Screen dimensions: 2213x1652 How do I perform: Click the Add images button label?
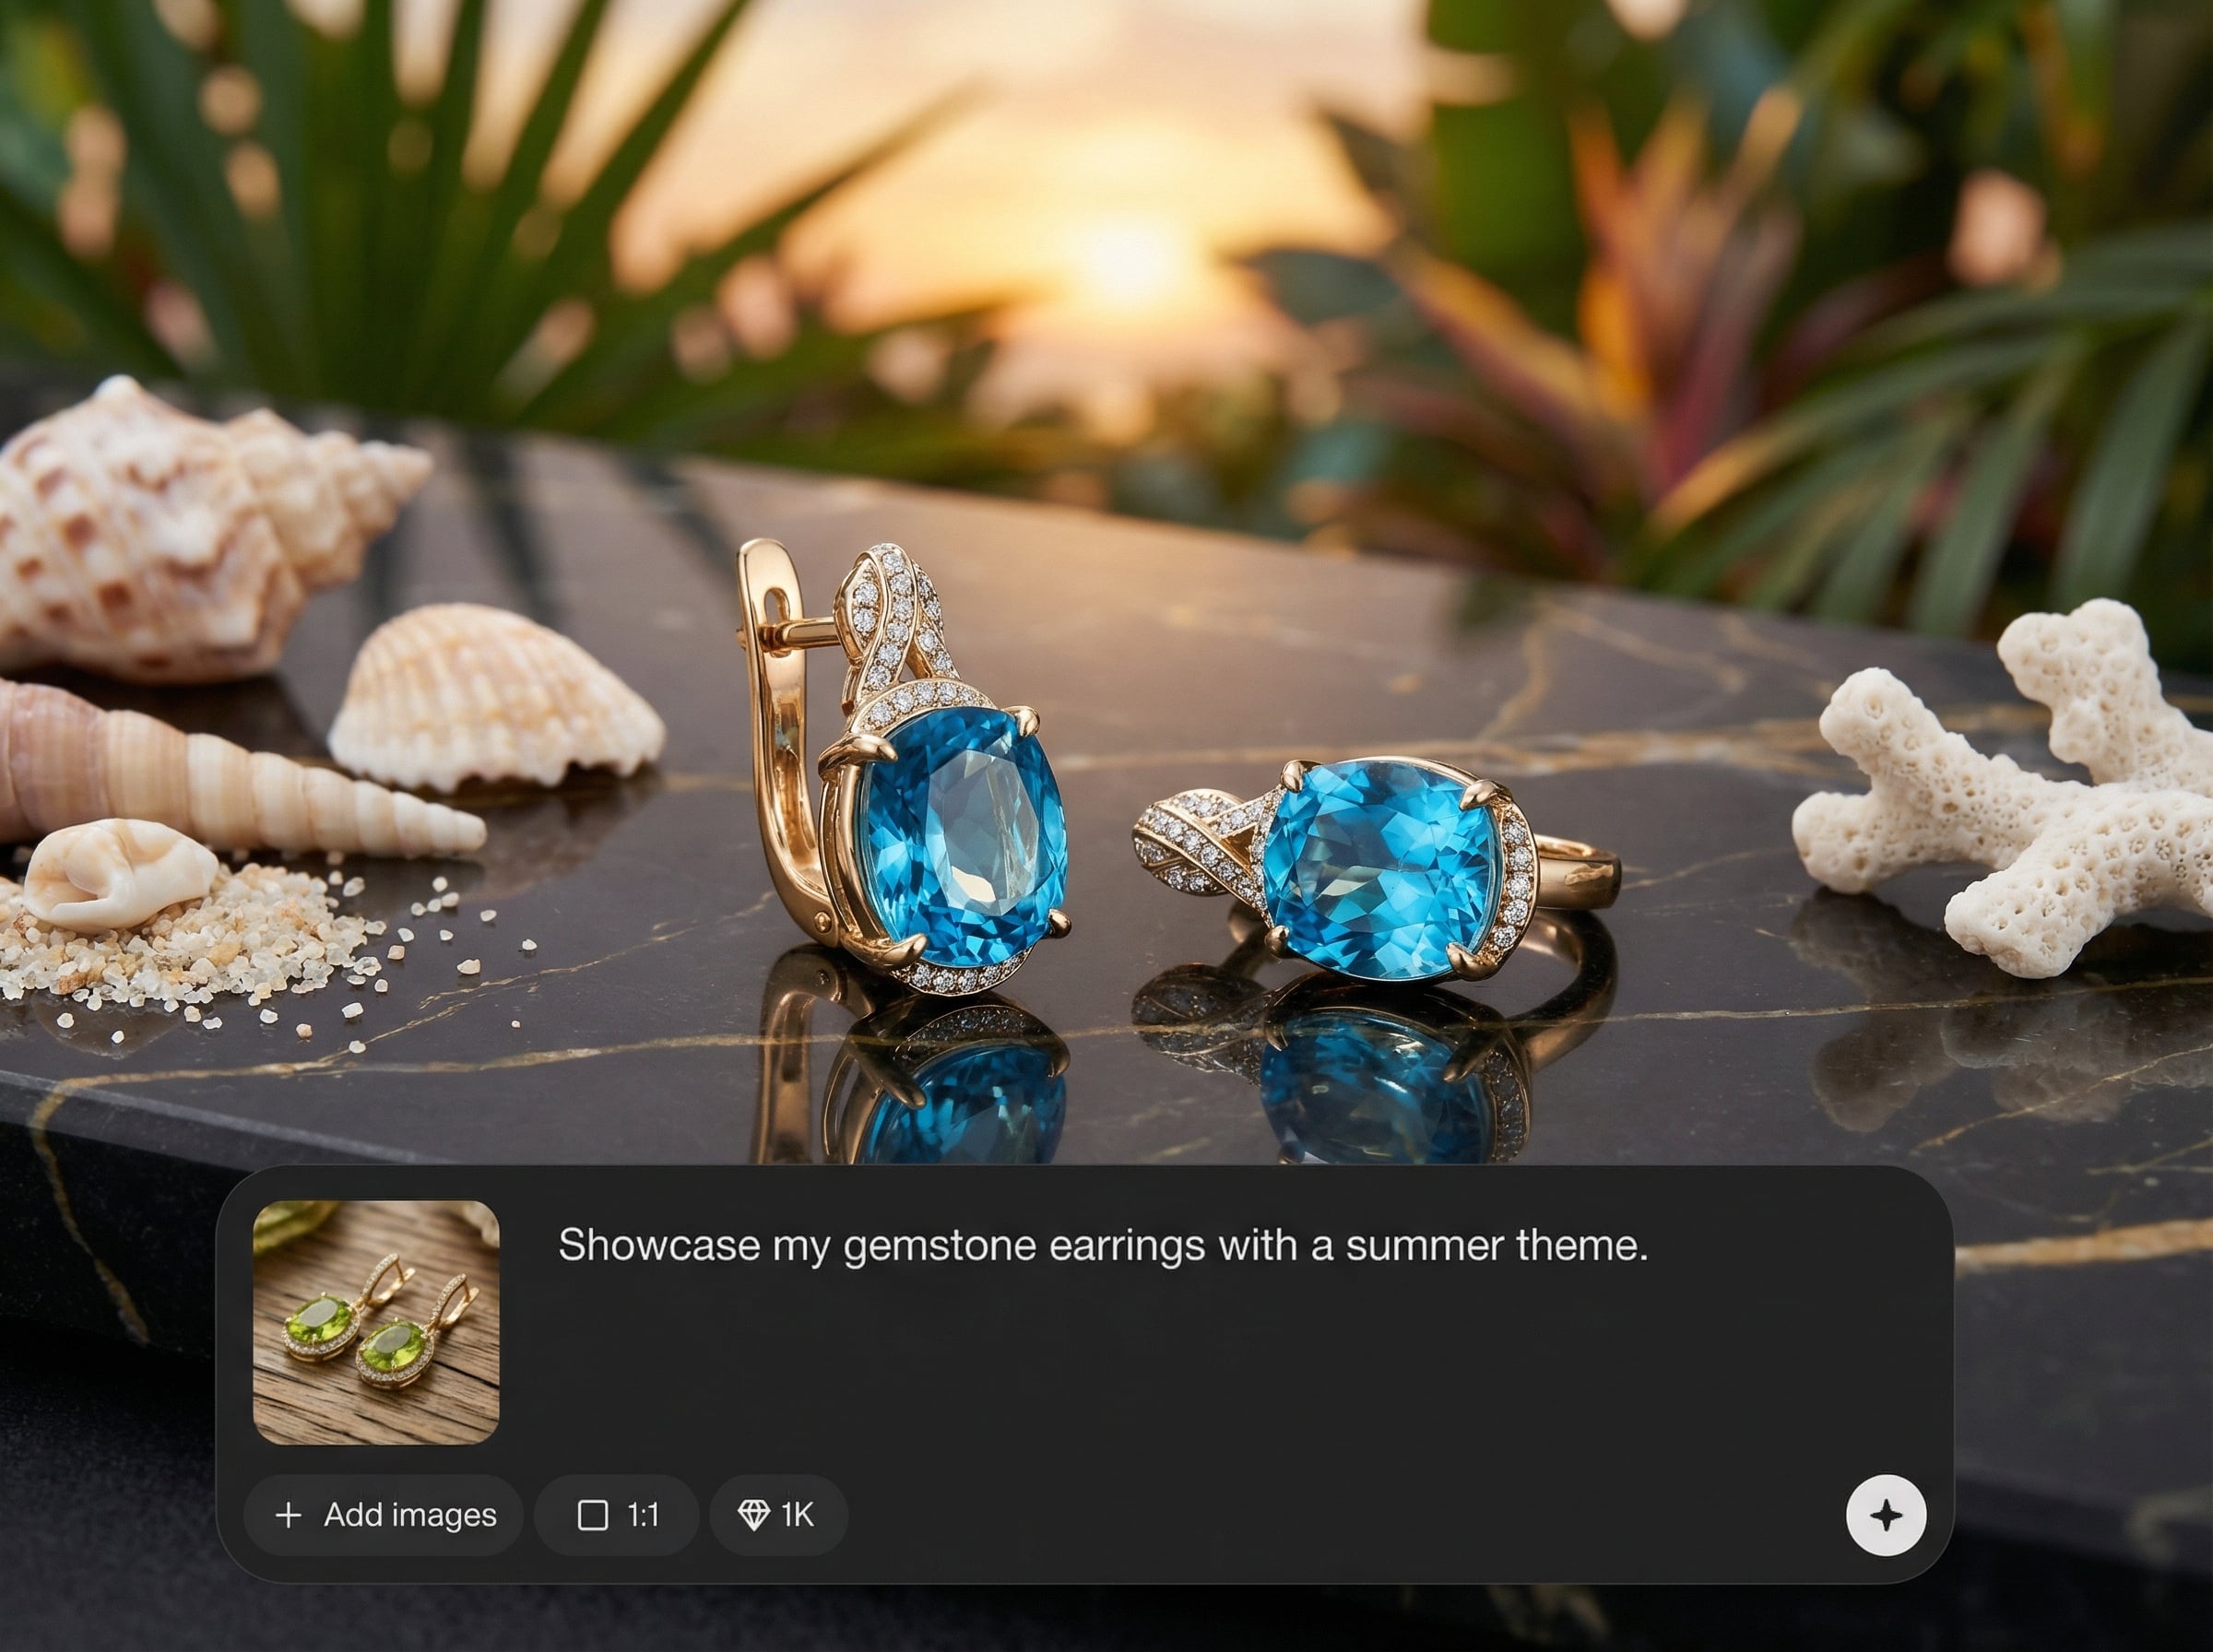410,1515
